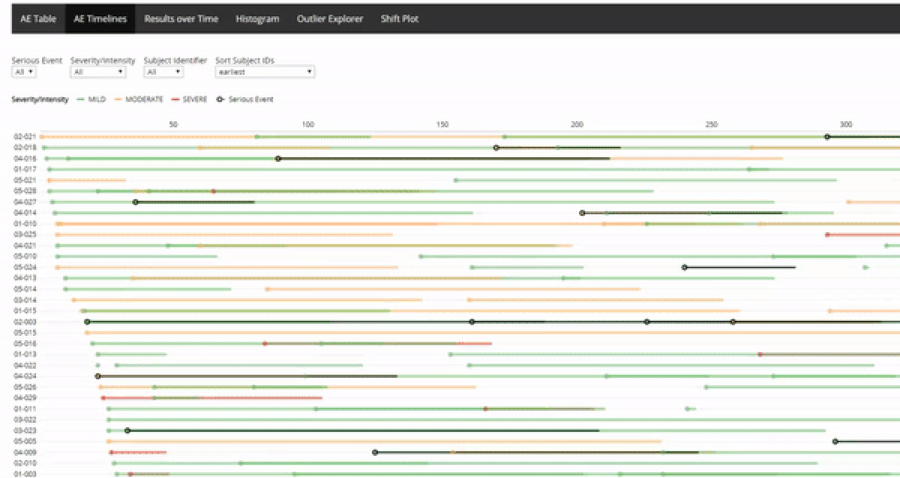
Task: Select subject ID 04-027
Action: tap(25, 202)
